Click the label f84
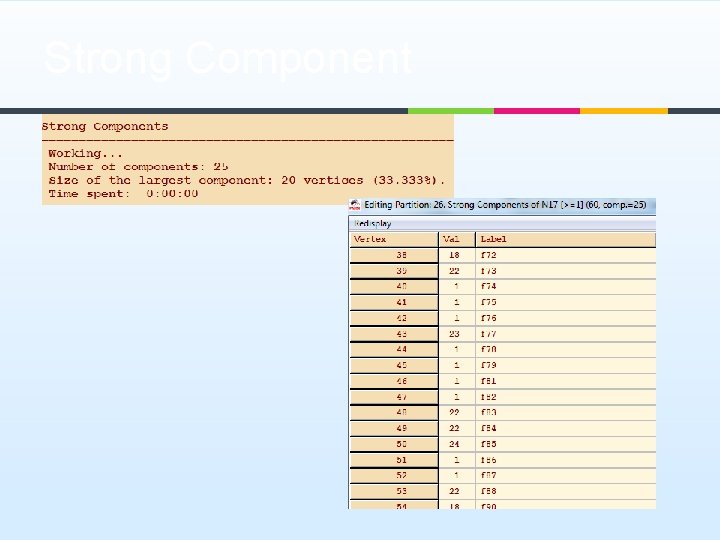This screenshot has width=720, height=540. (x=489, y=428)
